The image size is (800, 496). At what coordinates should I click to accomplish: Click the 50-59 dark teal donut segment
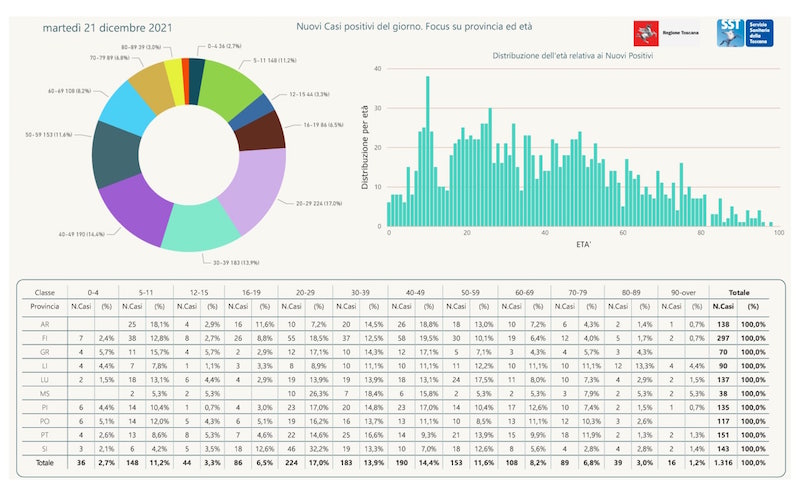tap(114, 153)
